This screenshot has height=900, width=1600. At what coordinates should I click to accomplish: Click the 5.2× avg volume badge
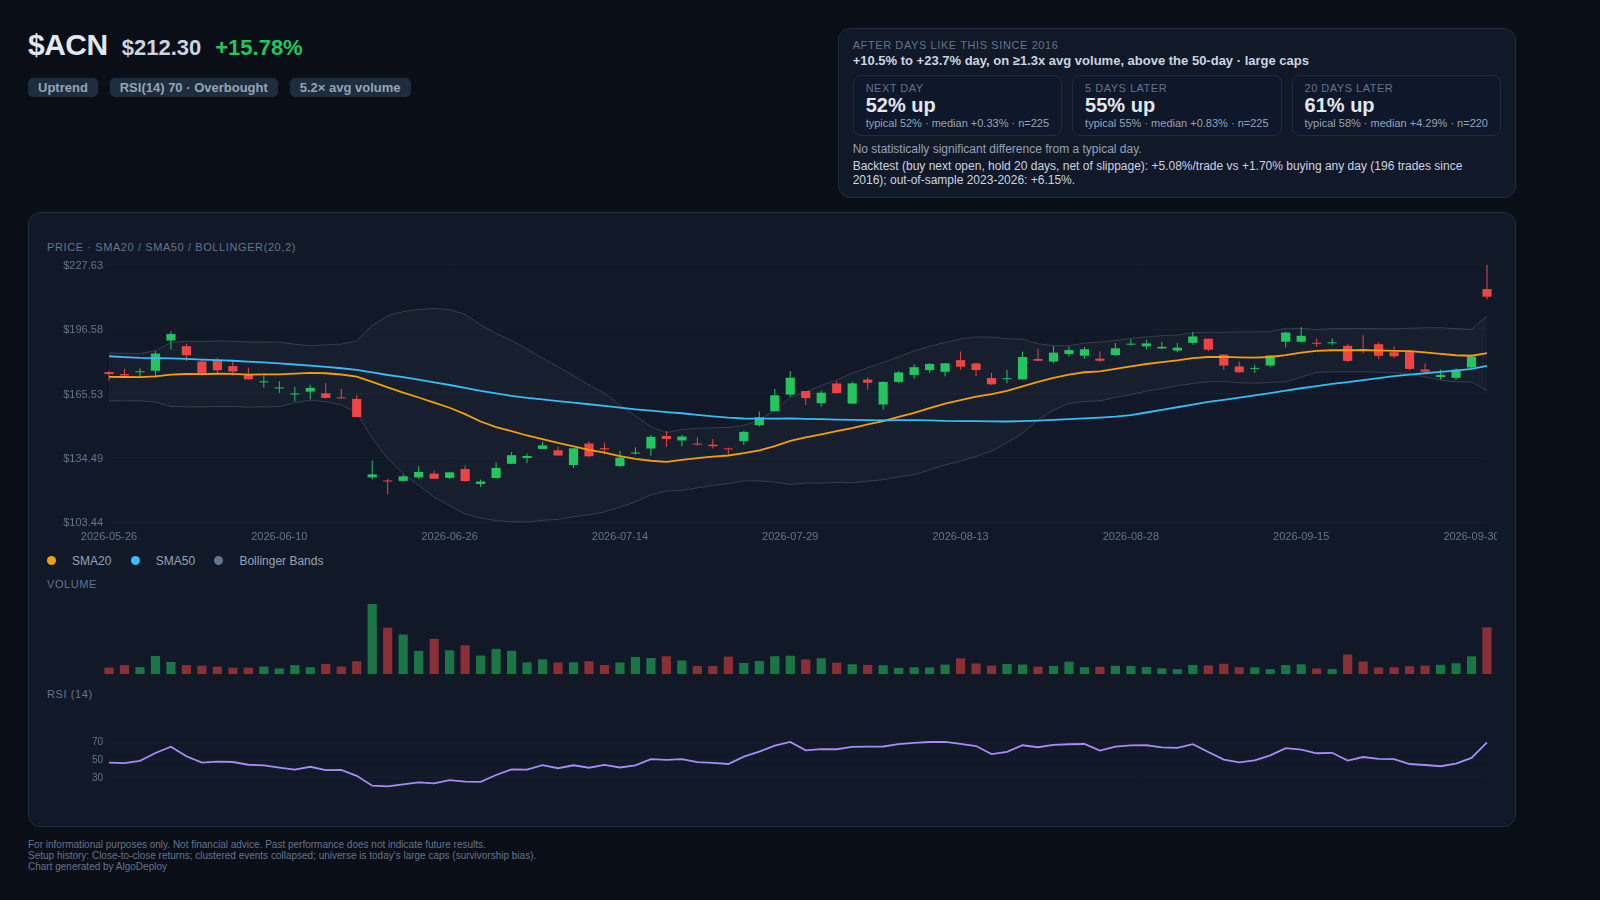pyautogui.click(x=350, y=88)
